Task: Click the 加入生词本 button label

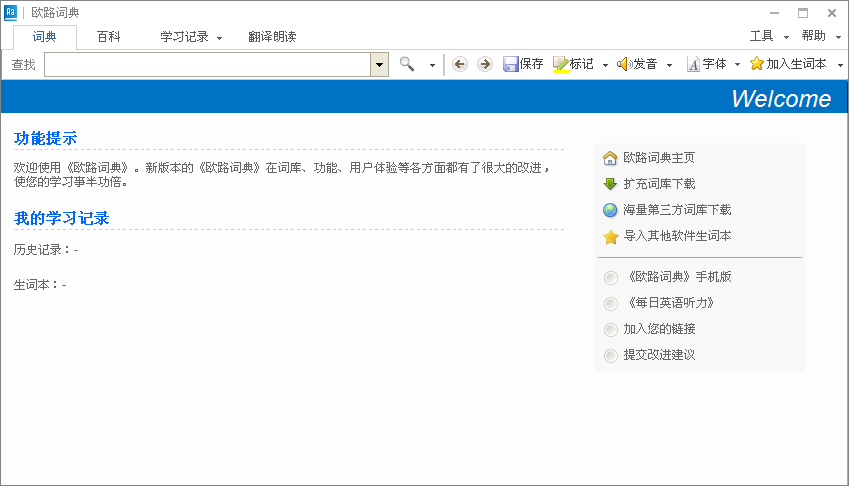Action: pos(796,64)
